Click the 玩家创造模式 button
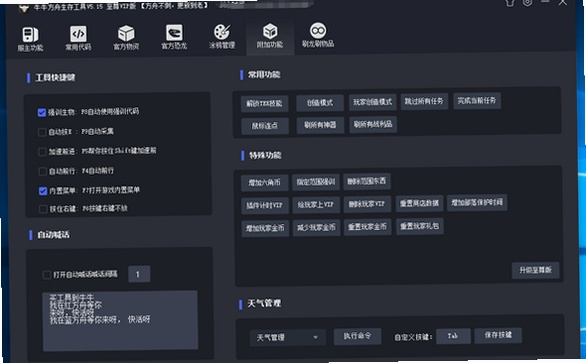Image resolution: width=586 pixels, height=363 pixels. [372, 102]
